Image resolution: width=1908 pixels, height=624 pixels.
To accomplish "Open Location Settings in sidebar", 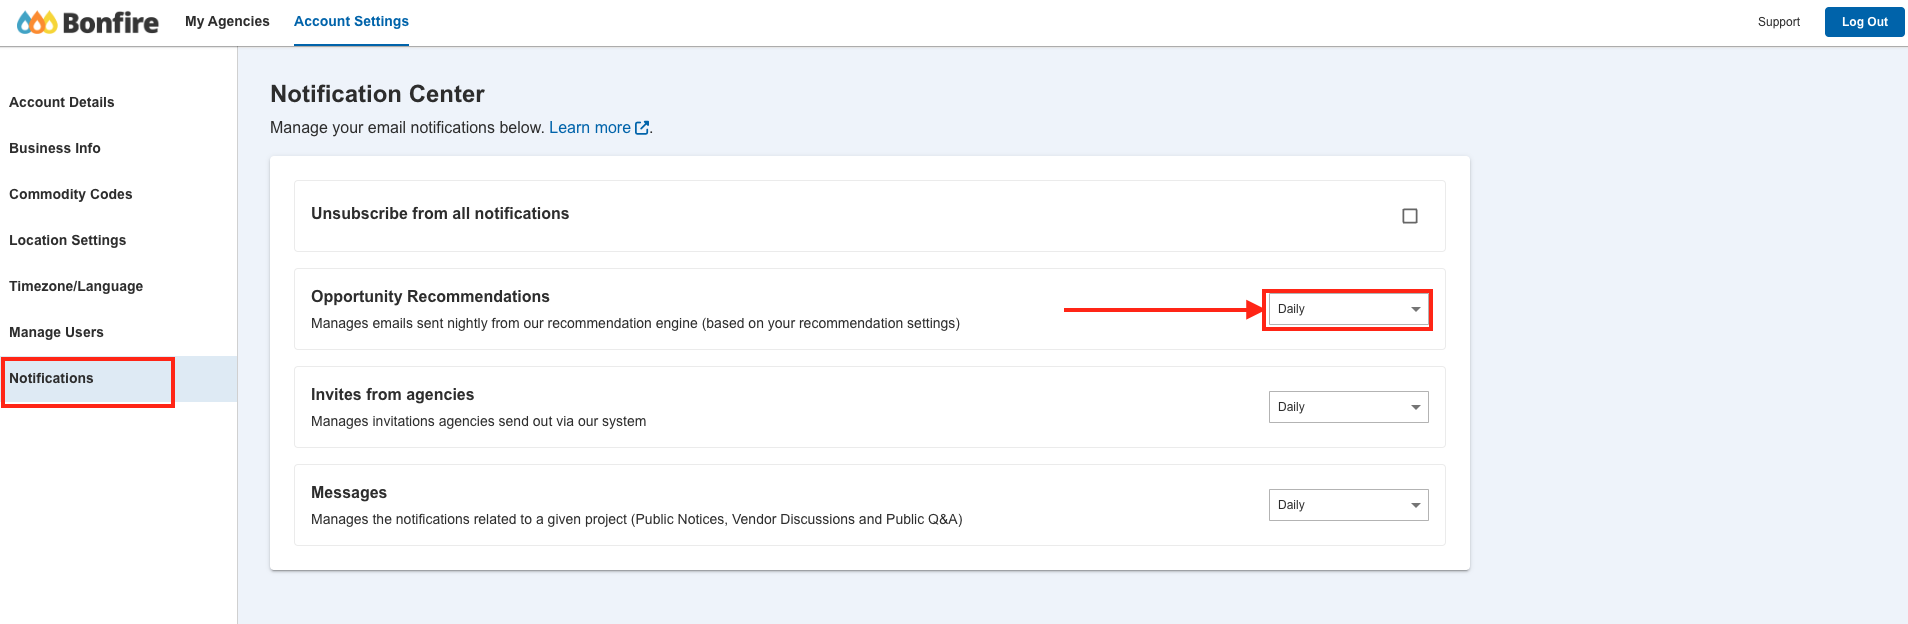I will (68, 240).
